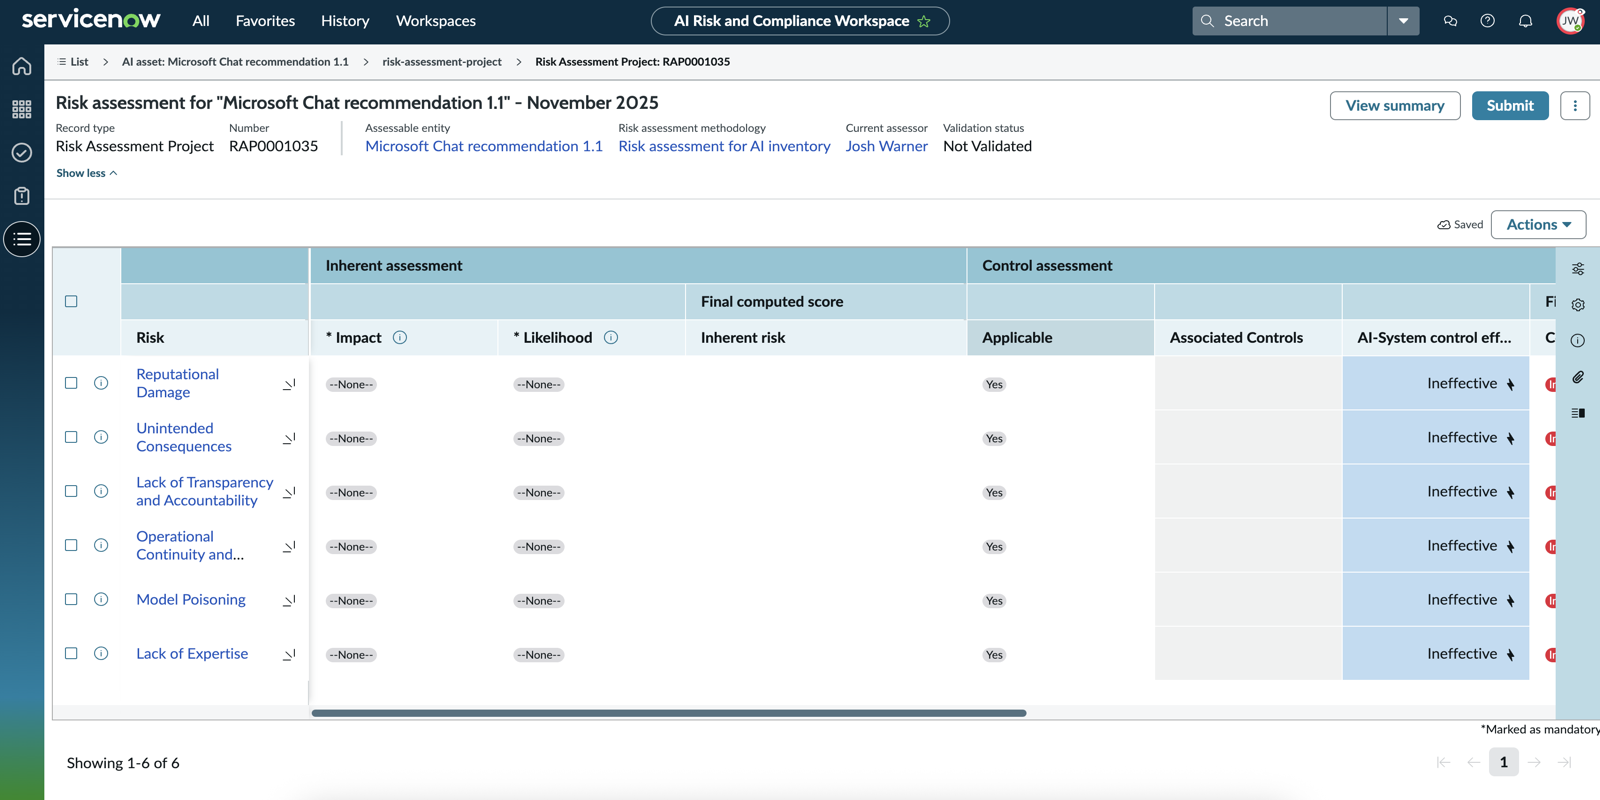Open the All menu
1600x800 pixels.
201,21
